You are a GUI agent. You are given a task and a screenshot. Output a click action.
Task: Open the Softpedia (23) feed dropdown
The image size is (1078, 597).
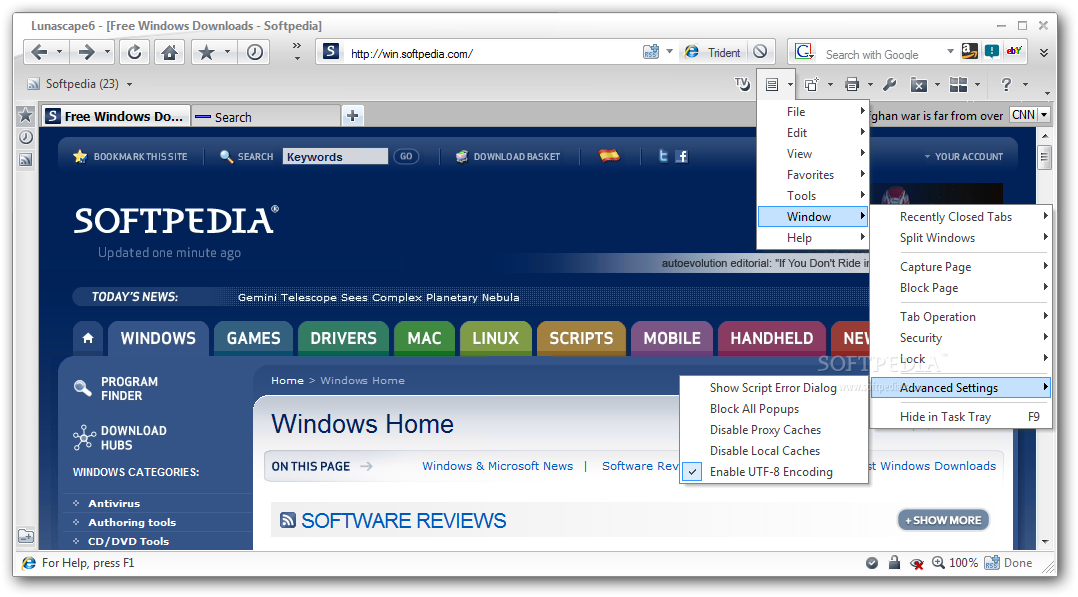(x=129, y=84)
